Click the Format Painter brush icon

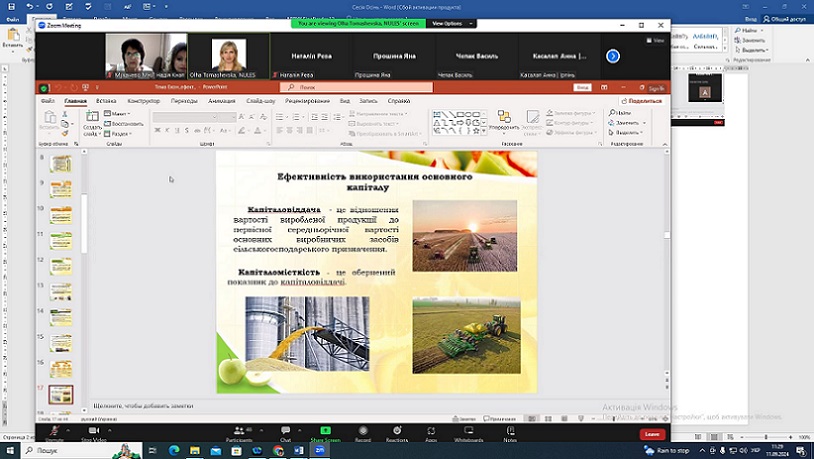[65, 133]
